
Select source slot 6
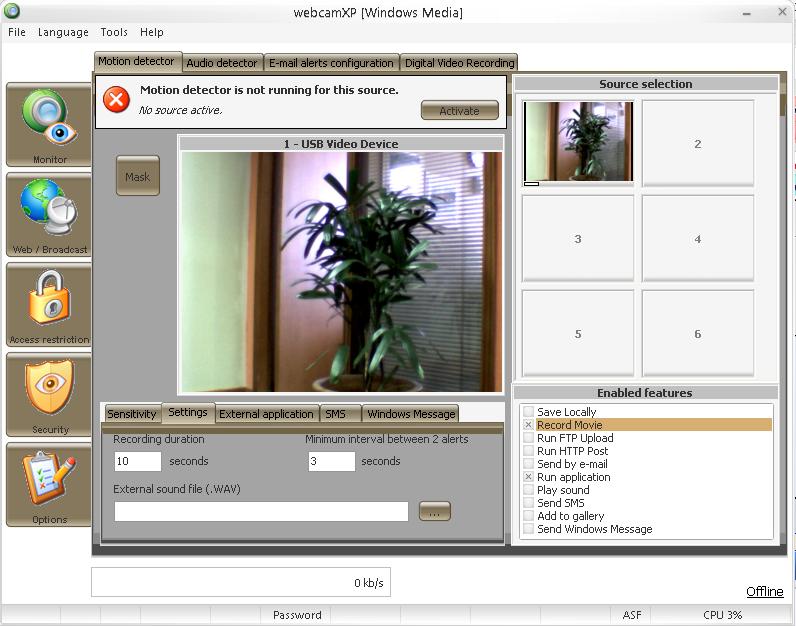[x=698, y=334]
